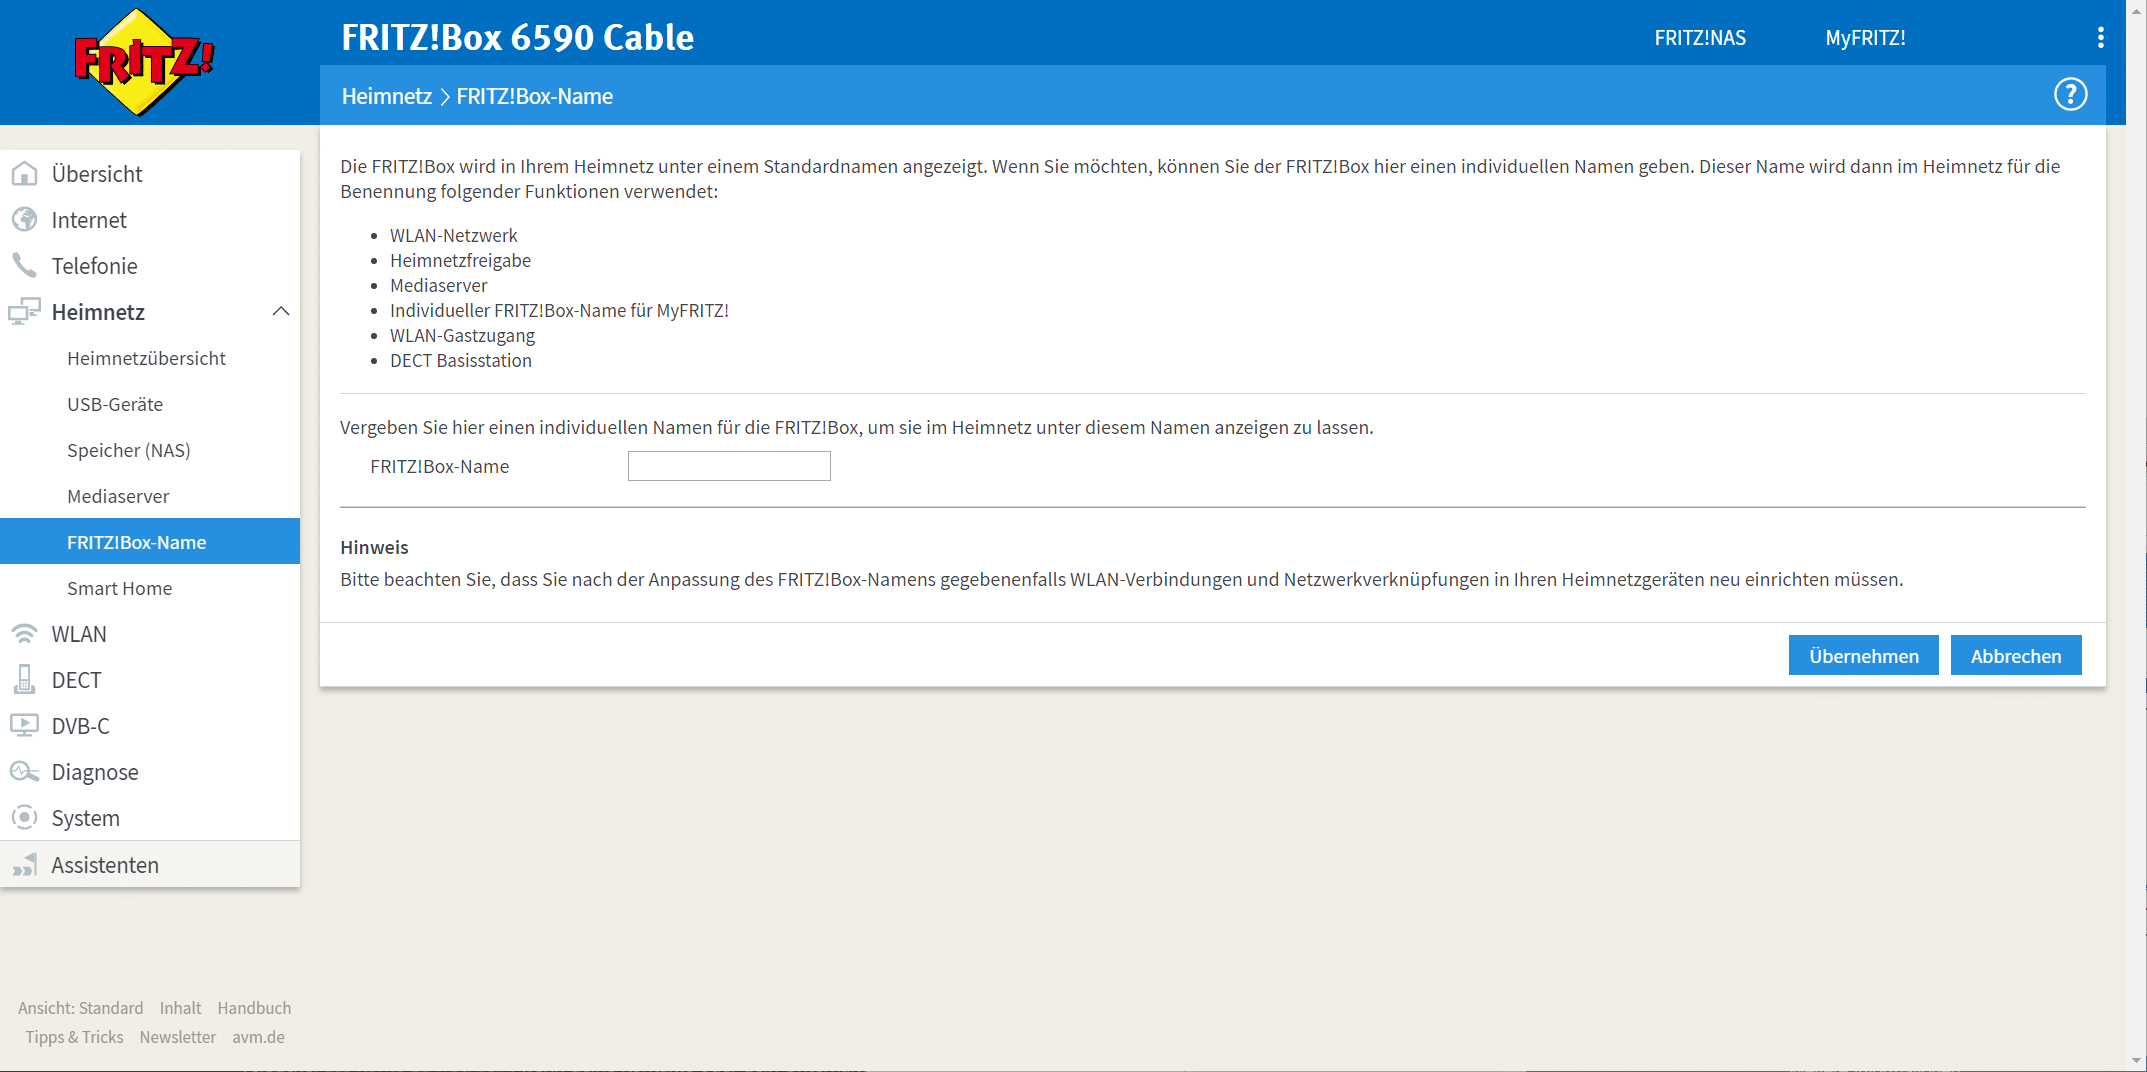Focus the FRITZ!Box-Name text field
2147x1072 pixels.
(729, 466)
